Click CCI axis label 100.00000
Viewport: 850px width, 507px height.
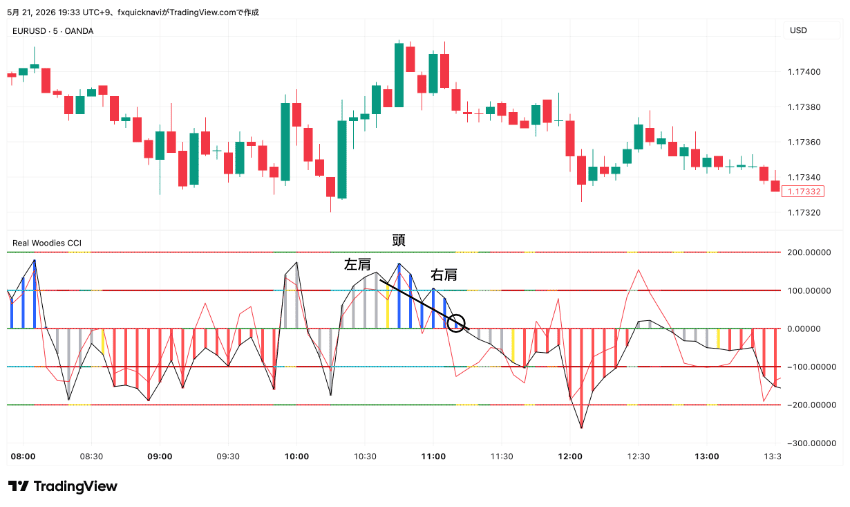tap(809, 291)
